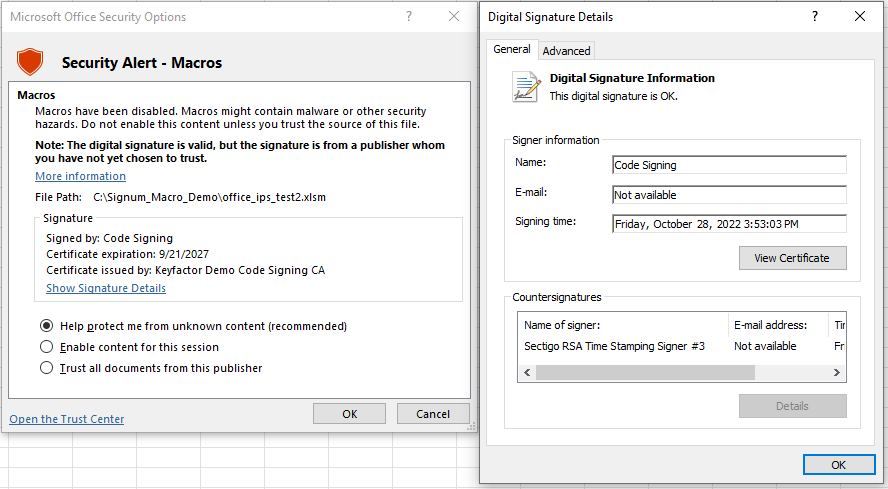This screenshot has width=888, height=489.
Task: Open the Trust Center link
Action: point(67,419)
